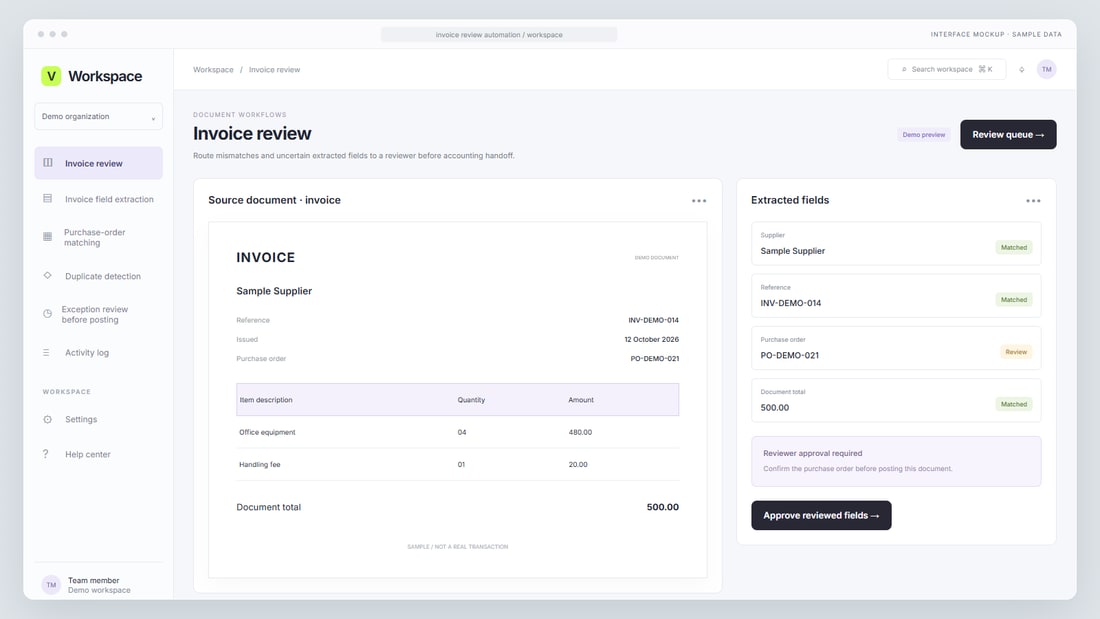Open Settings from the sidebar
Viewport: 1100px width, 619px height.
(98, 419)
